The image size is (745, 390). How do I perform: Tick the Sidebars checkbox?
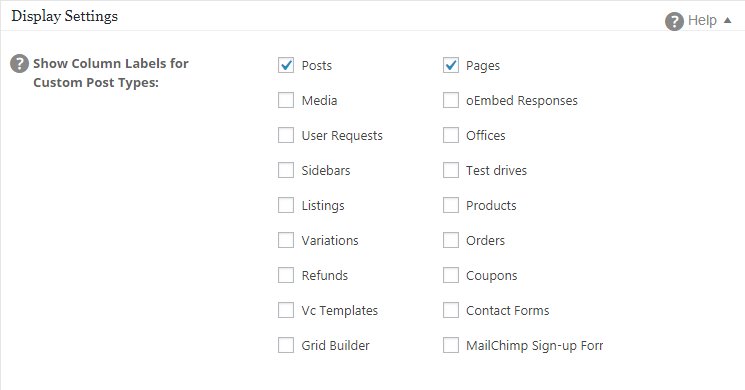point(286,170)
